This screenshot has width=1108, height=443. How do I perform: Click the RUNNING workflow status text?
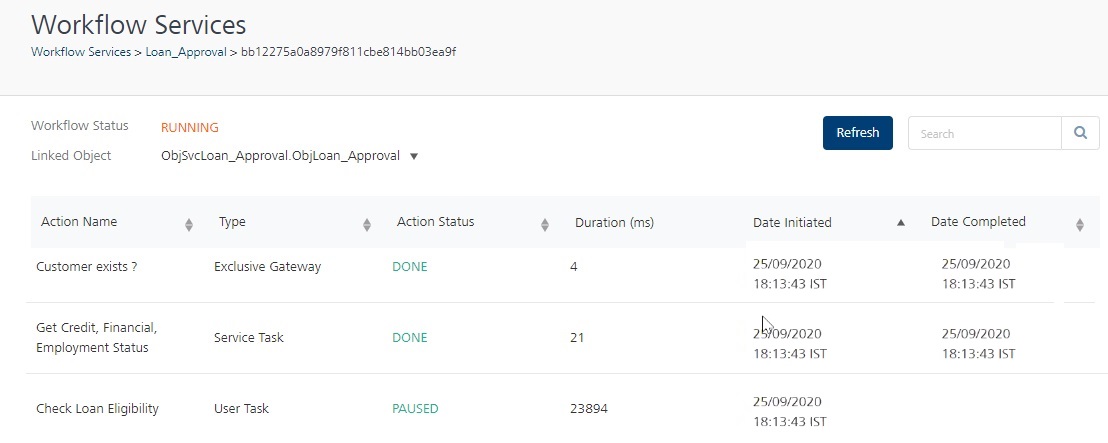pos(189,127)
